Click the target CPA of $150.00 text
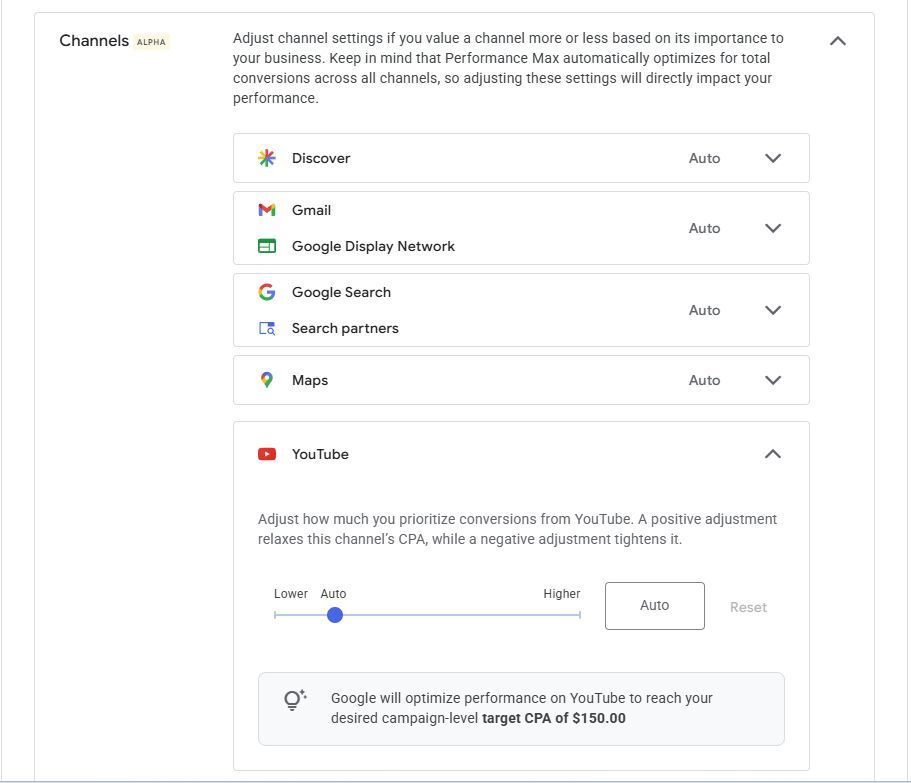 554,718
